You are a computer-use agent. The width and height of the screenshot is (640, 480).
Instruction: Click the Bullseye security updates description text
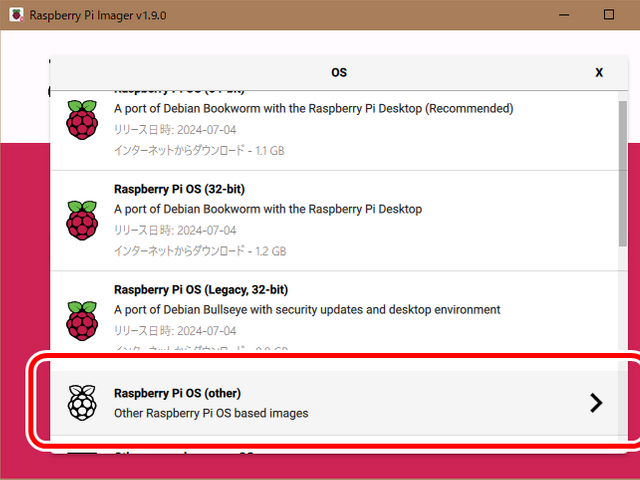click(x=307, y=309)
